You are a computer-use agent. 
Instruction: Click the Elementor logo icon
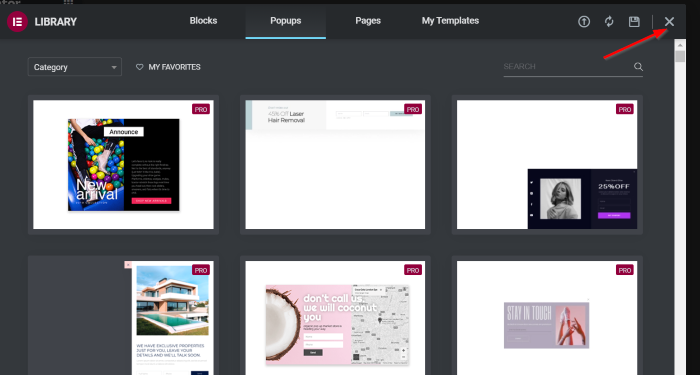coord(17,21)
